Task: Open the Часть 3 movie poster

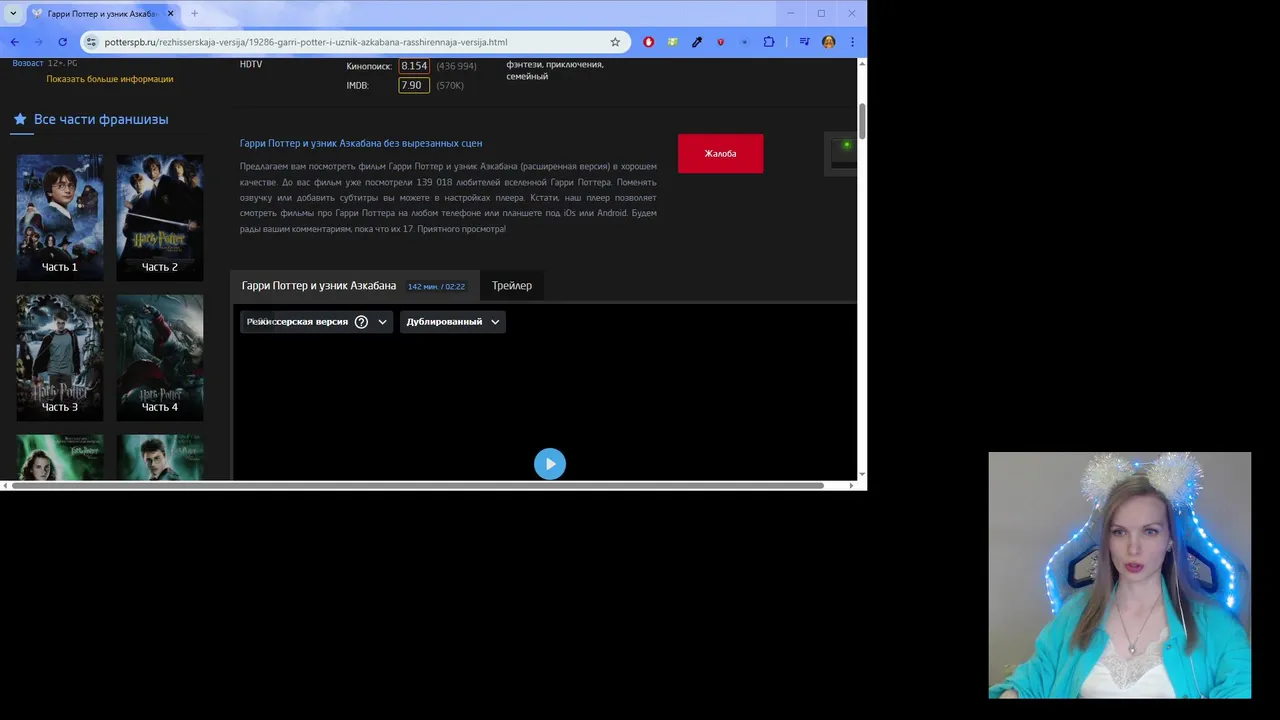Action: (59, 357)
